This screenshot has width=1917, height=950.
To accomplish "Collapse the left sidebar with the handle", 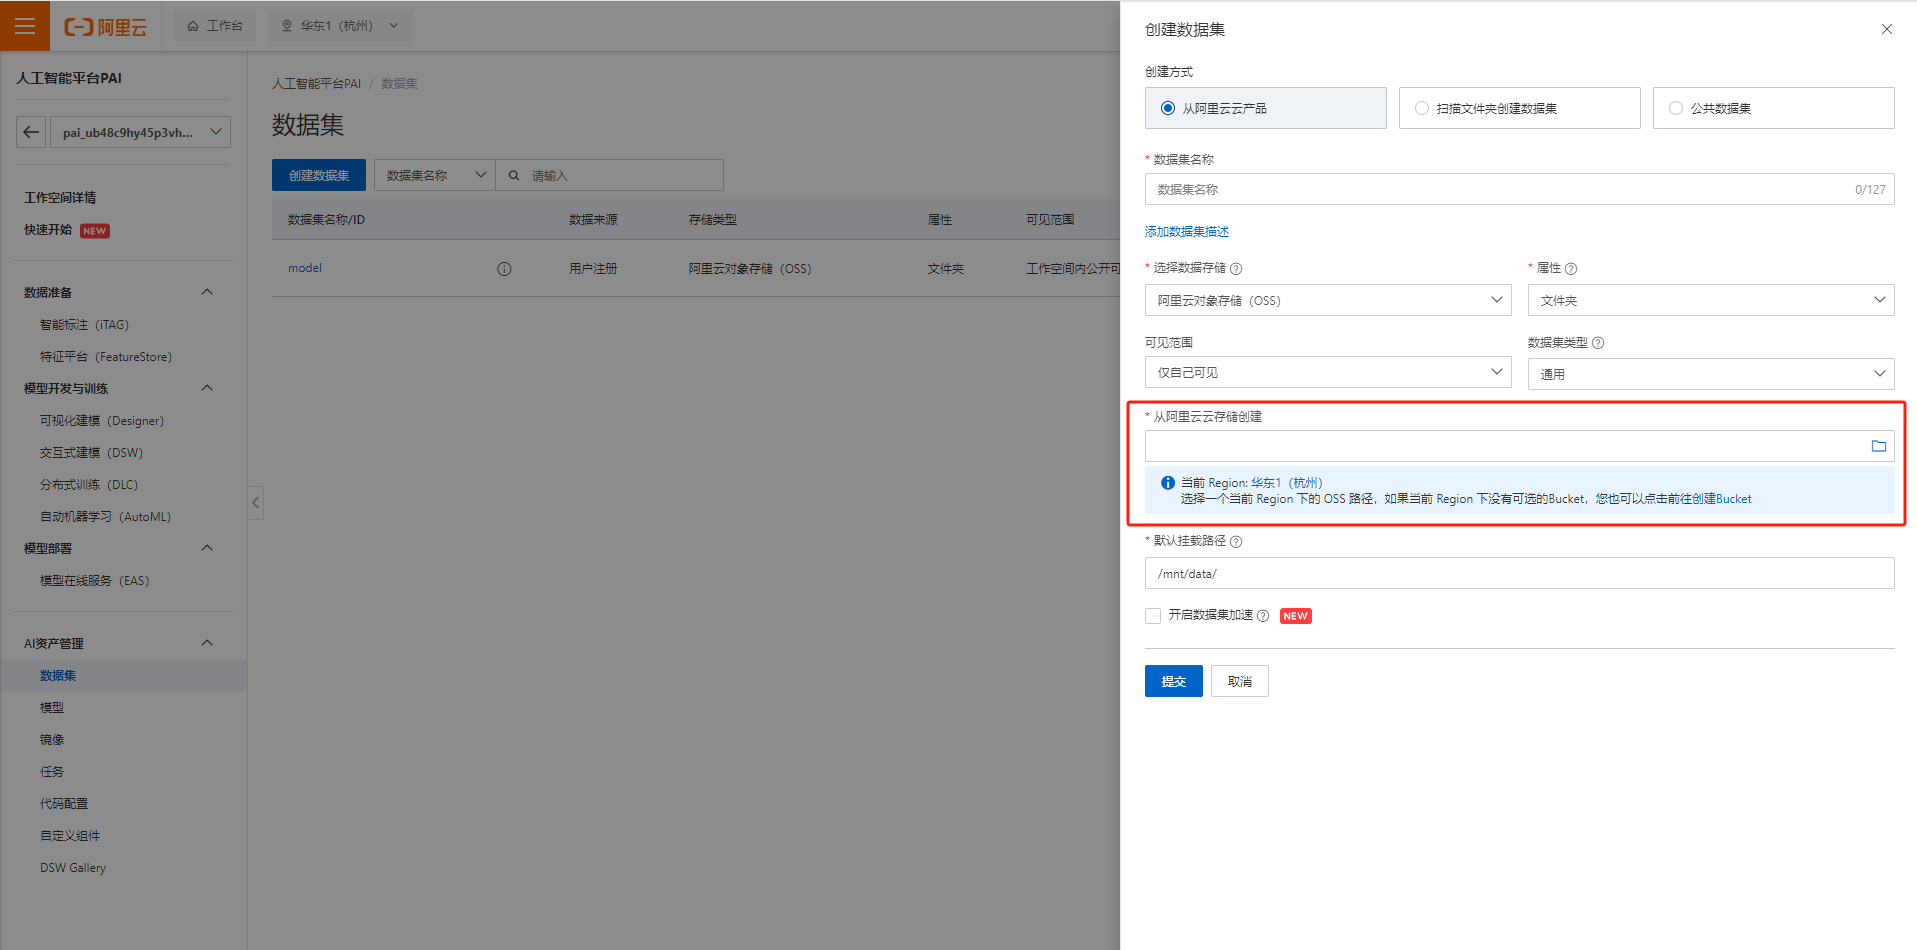I will tap(256, 503).
